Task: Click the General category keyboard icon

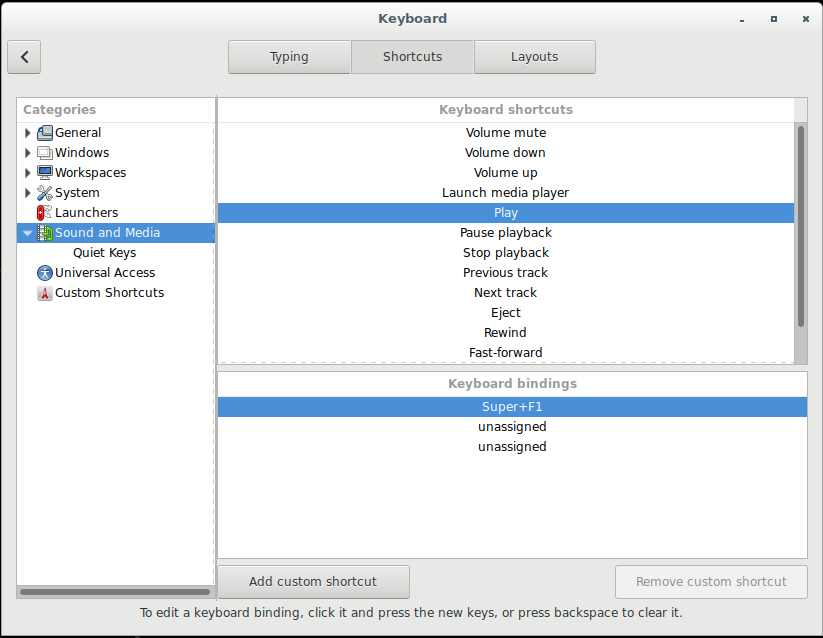Action: pos(45,133)
